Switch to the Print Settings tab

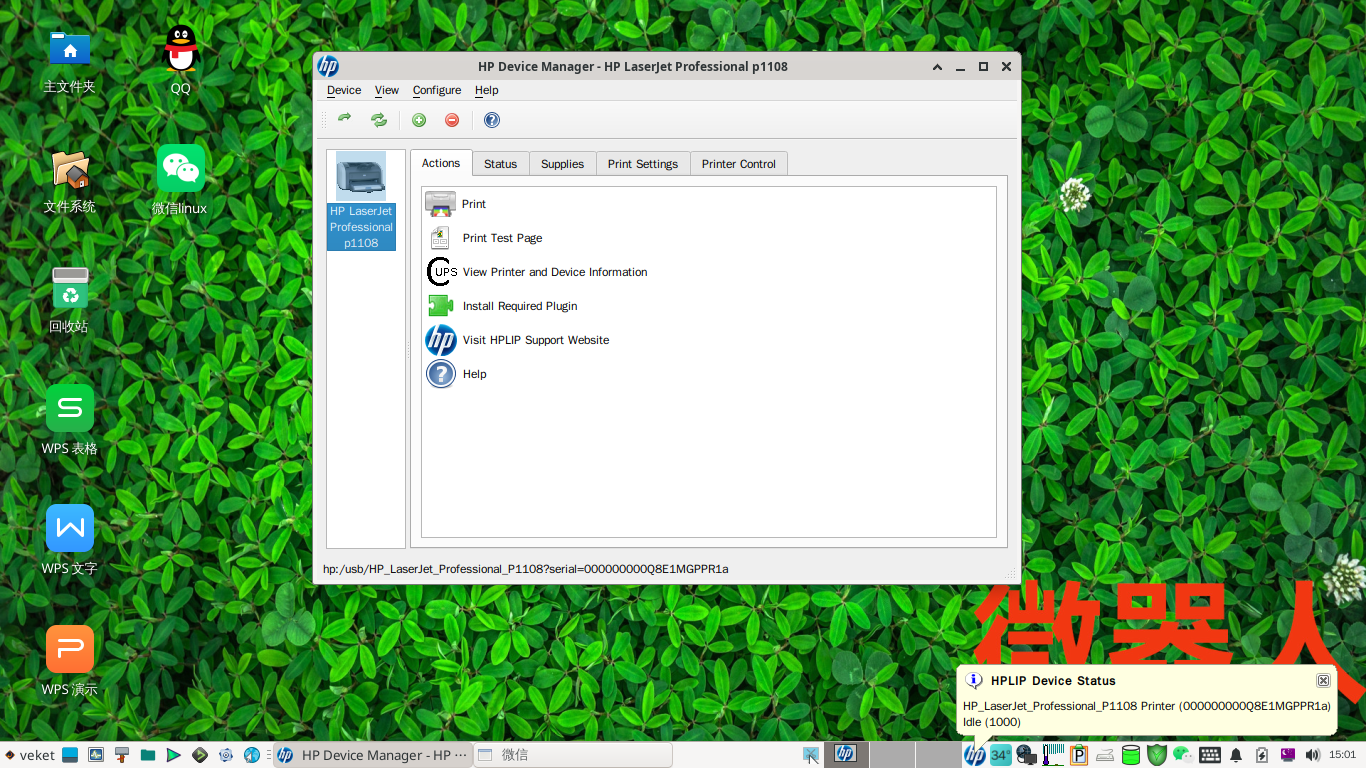click(x=643, y=164)
